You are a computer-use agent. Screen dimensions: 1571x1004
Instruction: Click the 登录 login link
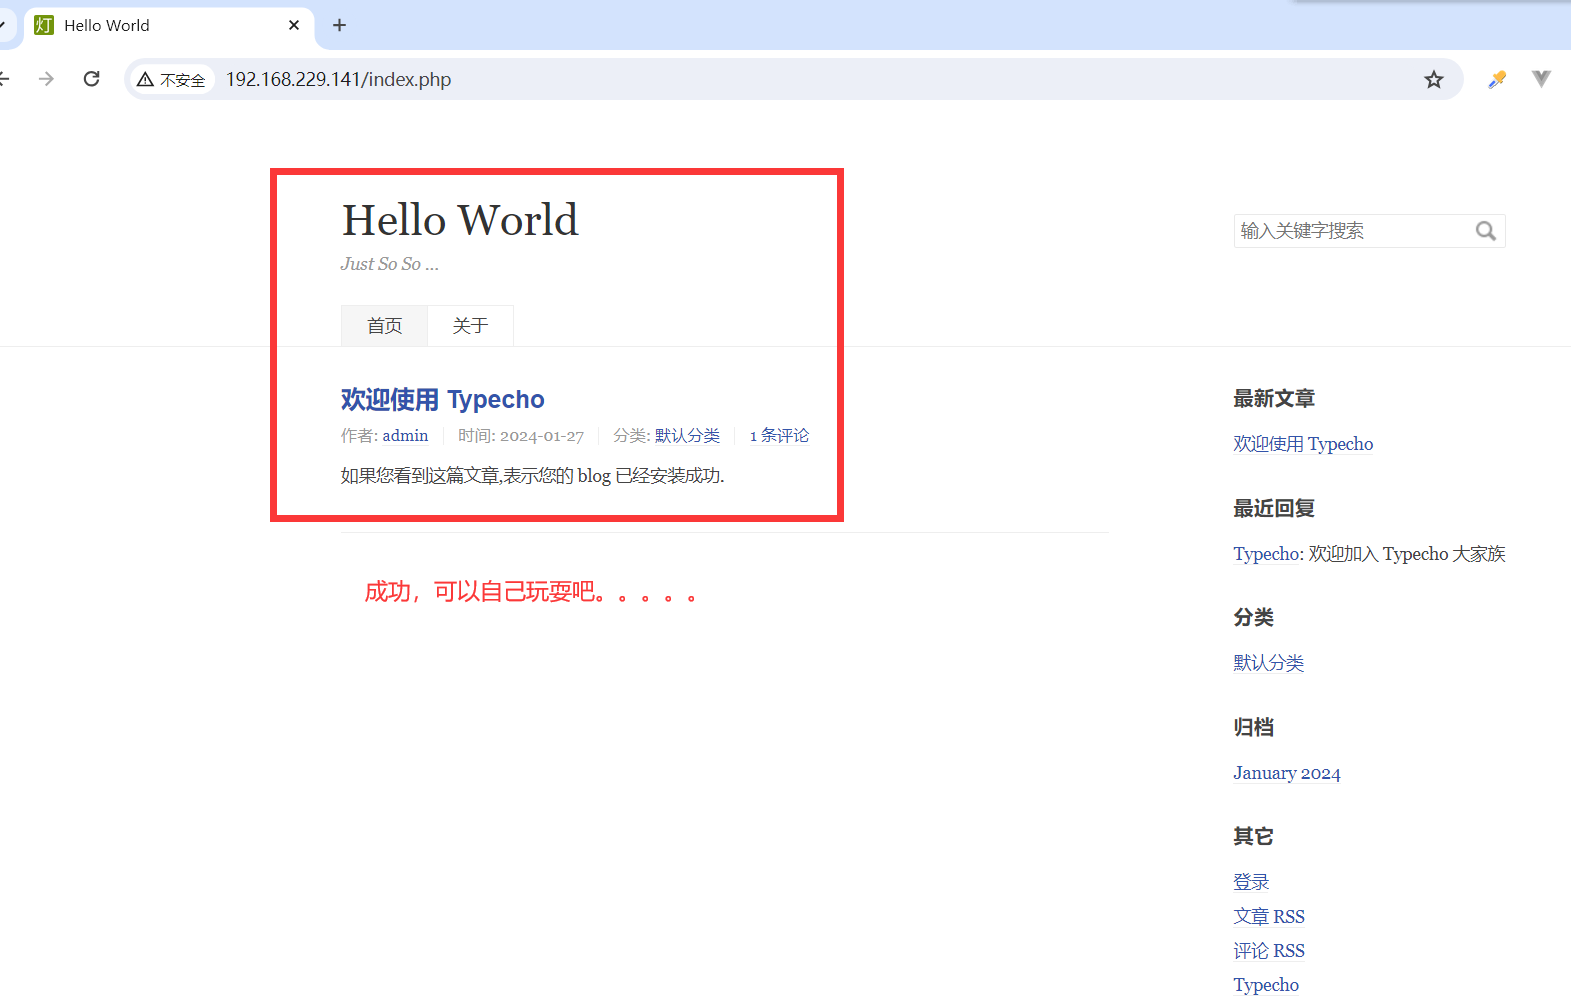(x=1251, y=882)
